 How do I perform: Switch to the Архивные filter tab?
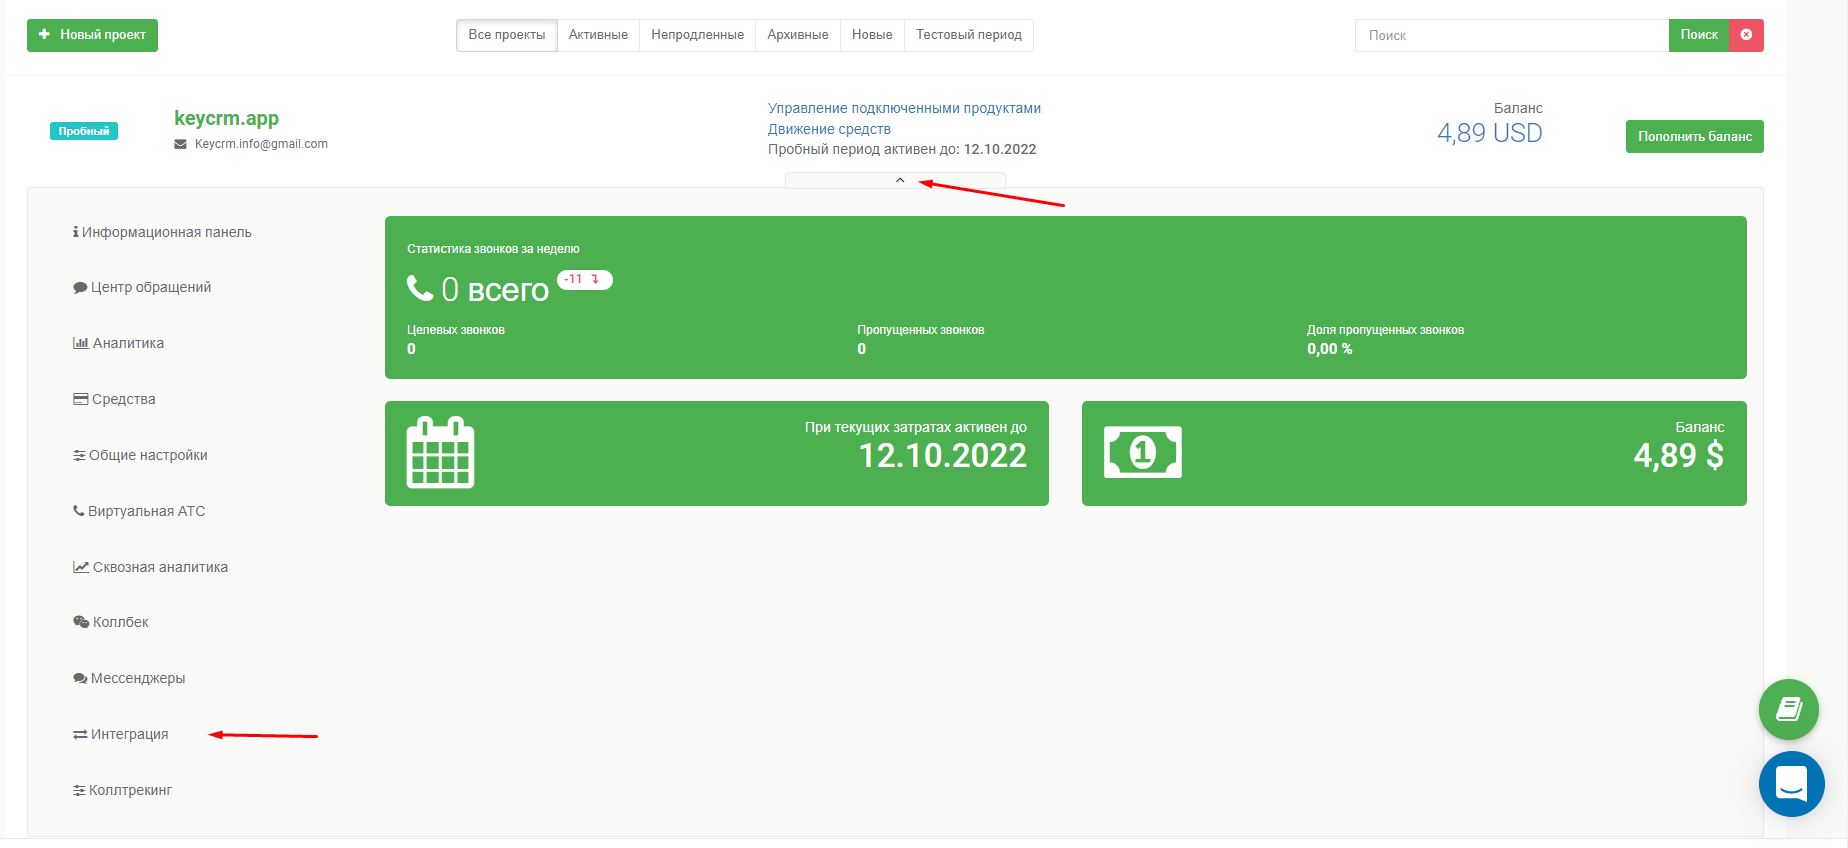click(x=798, y=35)
